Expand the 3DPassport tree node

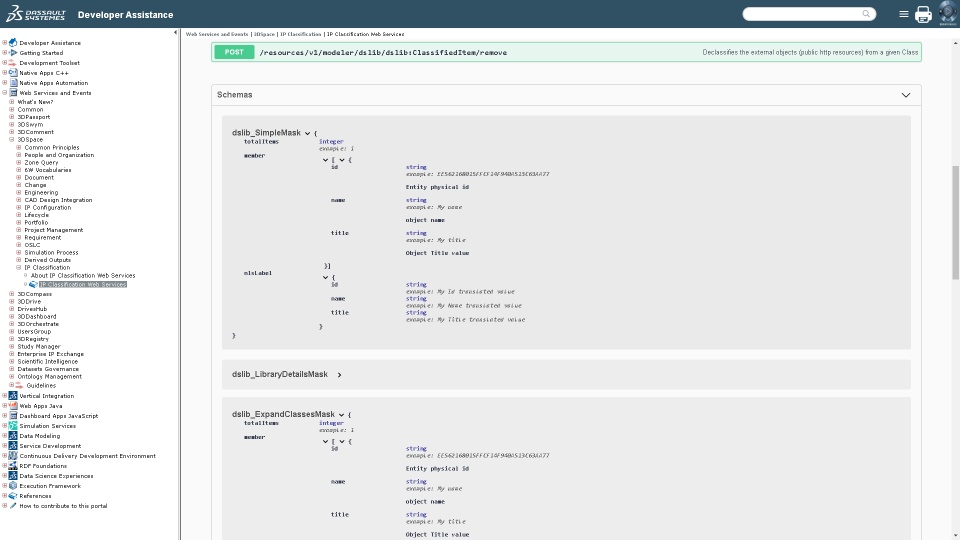click(x=12, y=117)
